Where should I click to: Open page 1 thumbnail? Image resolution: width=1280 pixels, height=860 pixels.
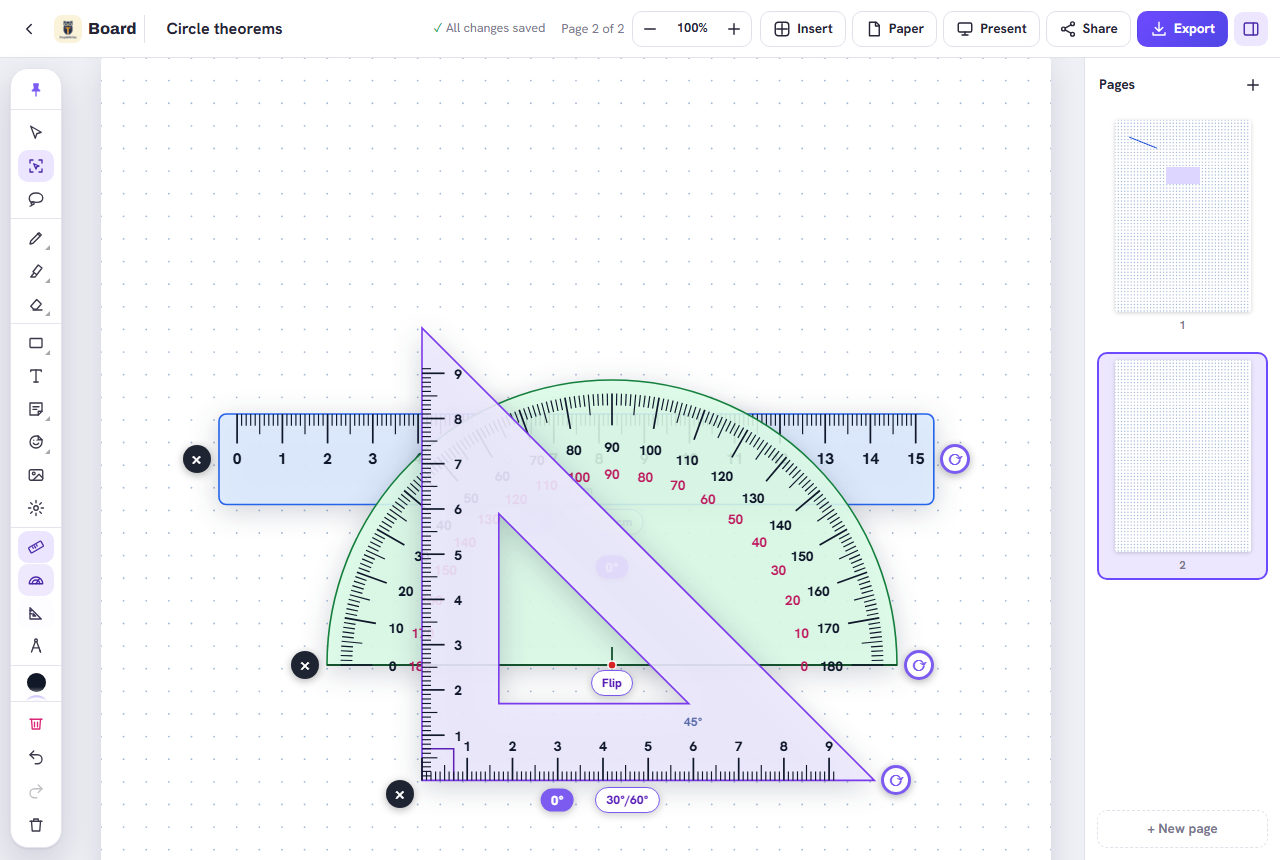pyautogui.click(x=1182, y=215)
